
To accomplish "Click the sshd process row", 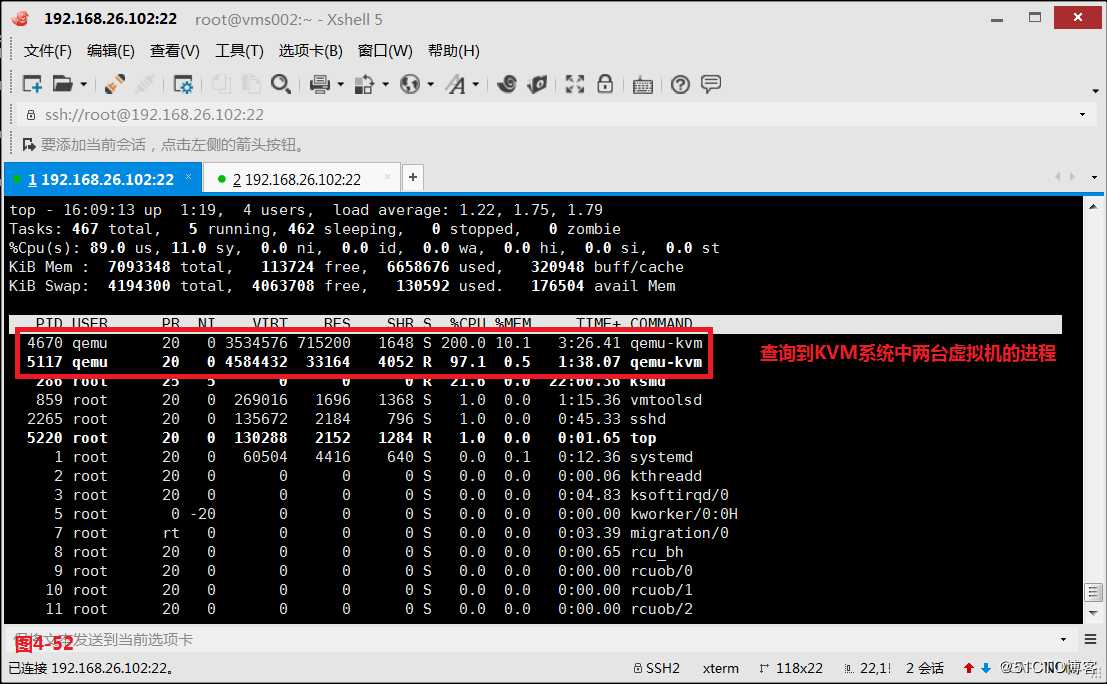I will [364, 419].
